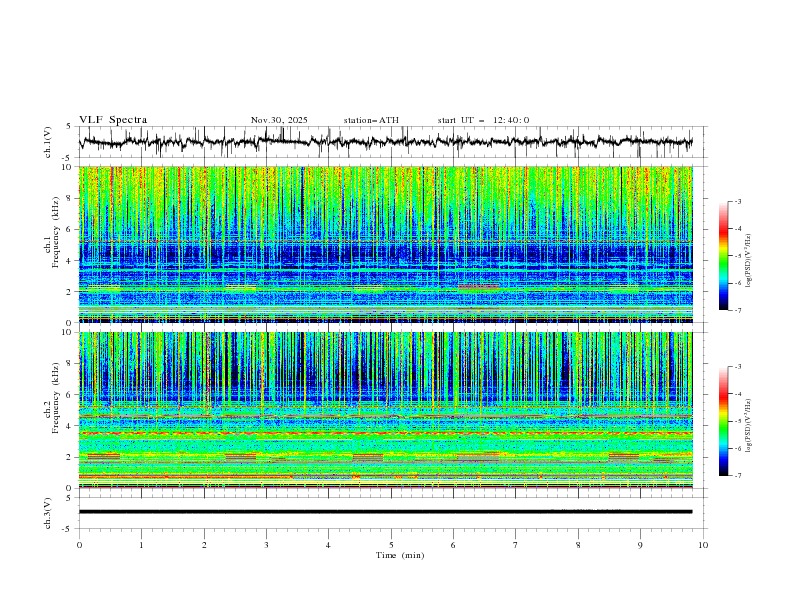
Task: Click the "station=ATH" header label
Action: tap(371, 120)
